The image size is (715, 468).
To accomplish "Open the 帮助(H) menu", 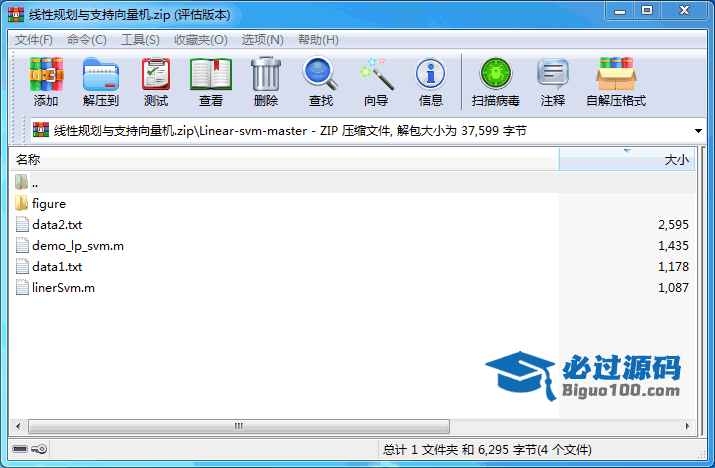I will coord(318,40).
